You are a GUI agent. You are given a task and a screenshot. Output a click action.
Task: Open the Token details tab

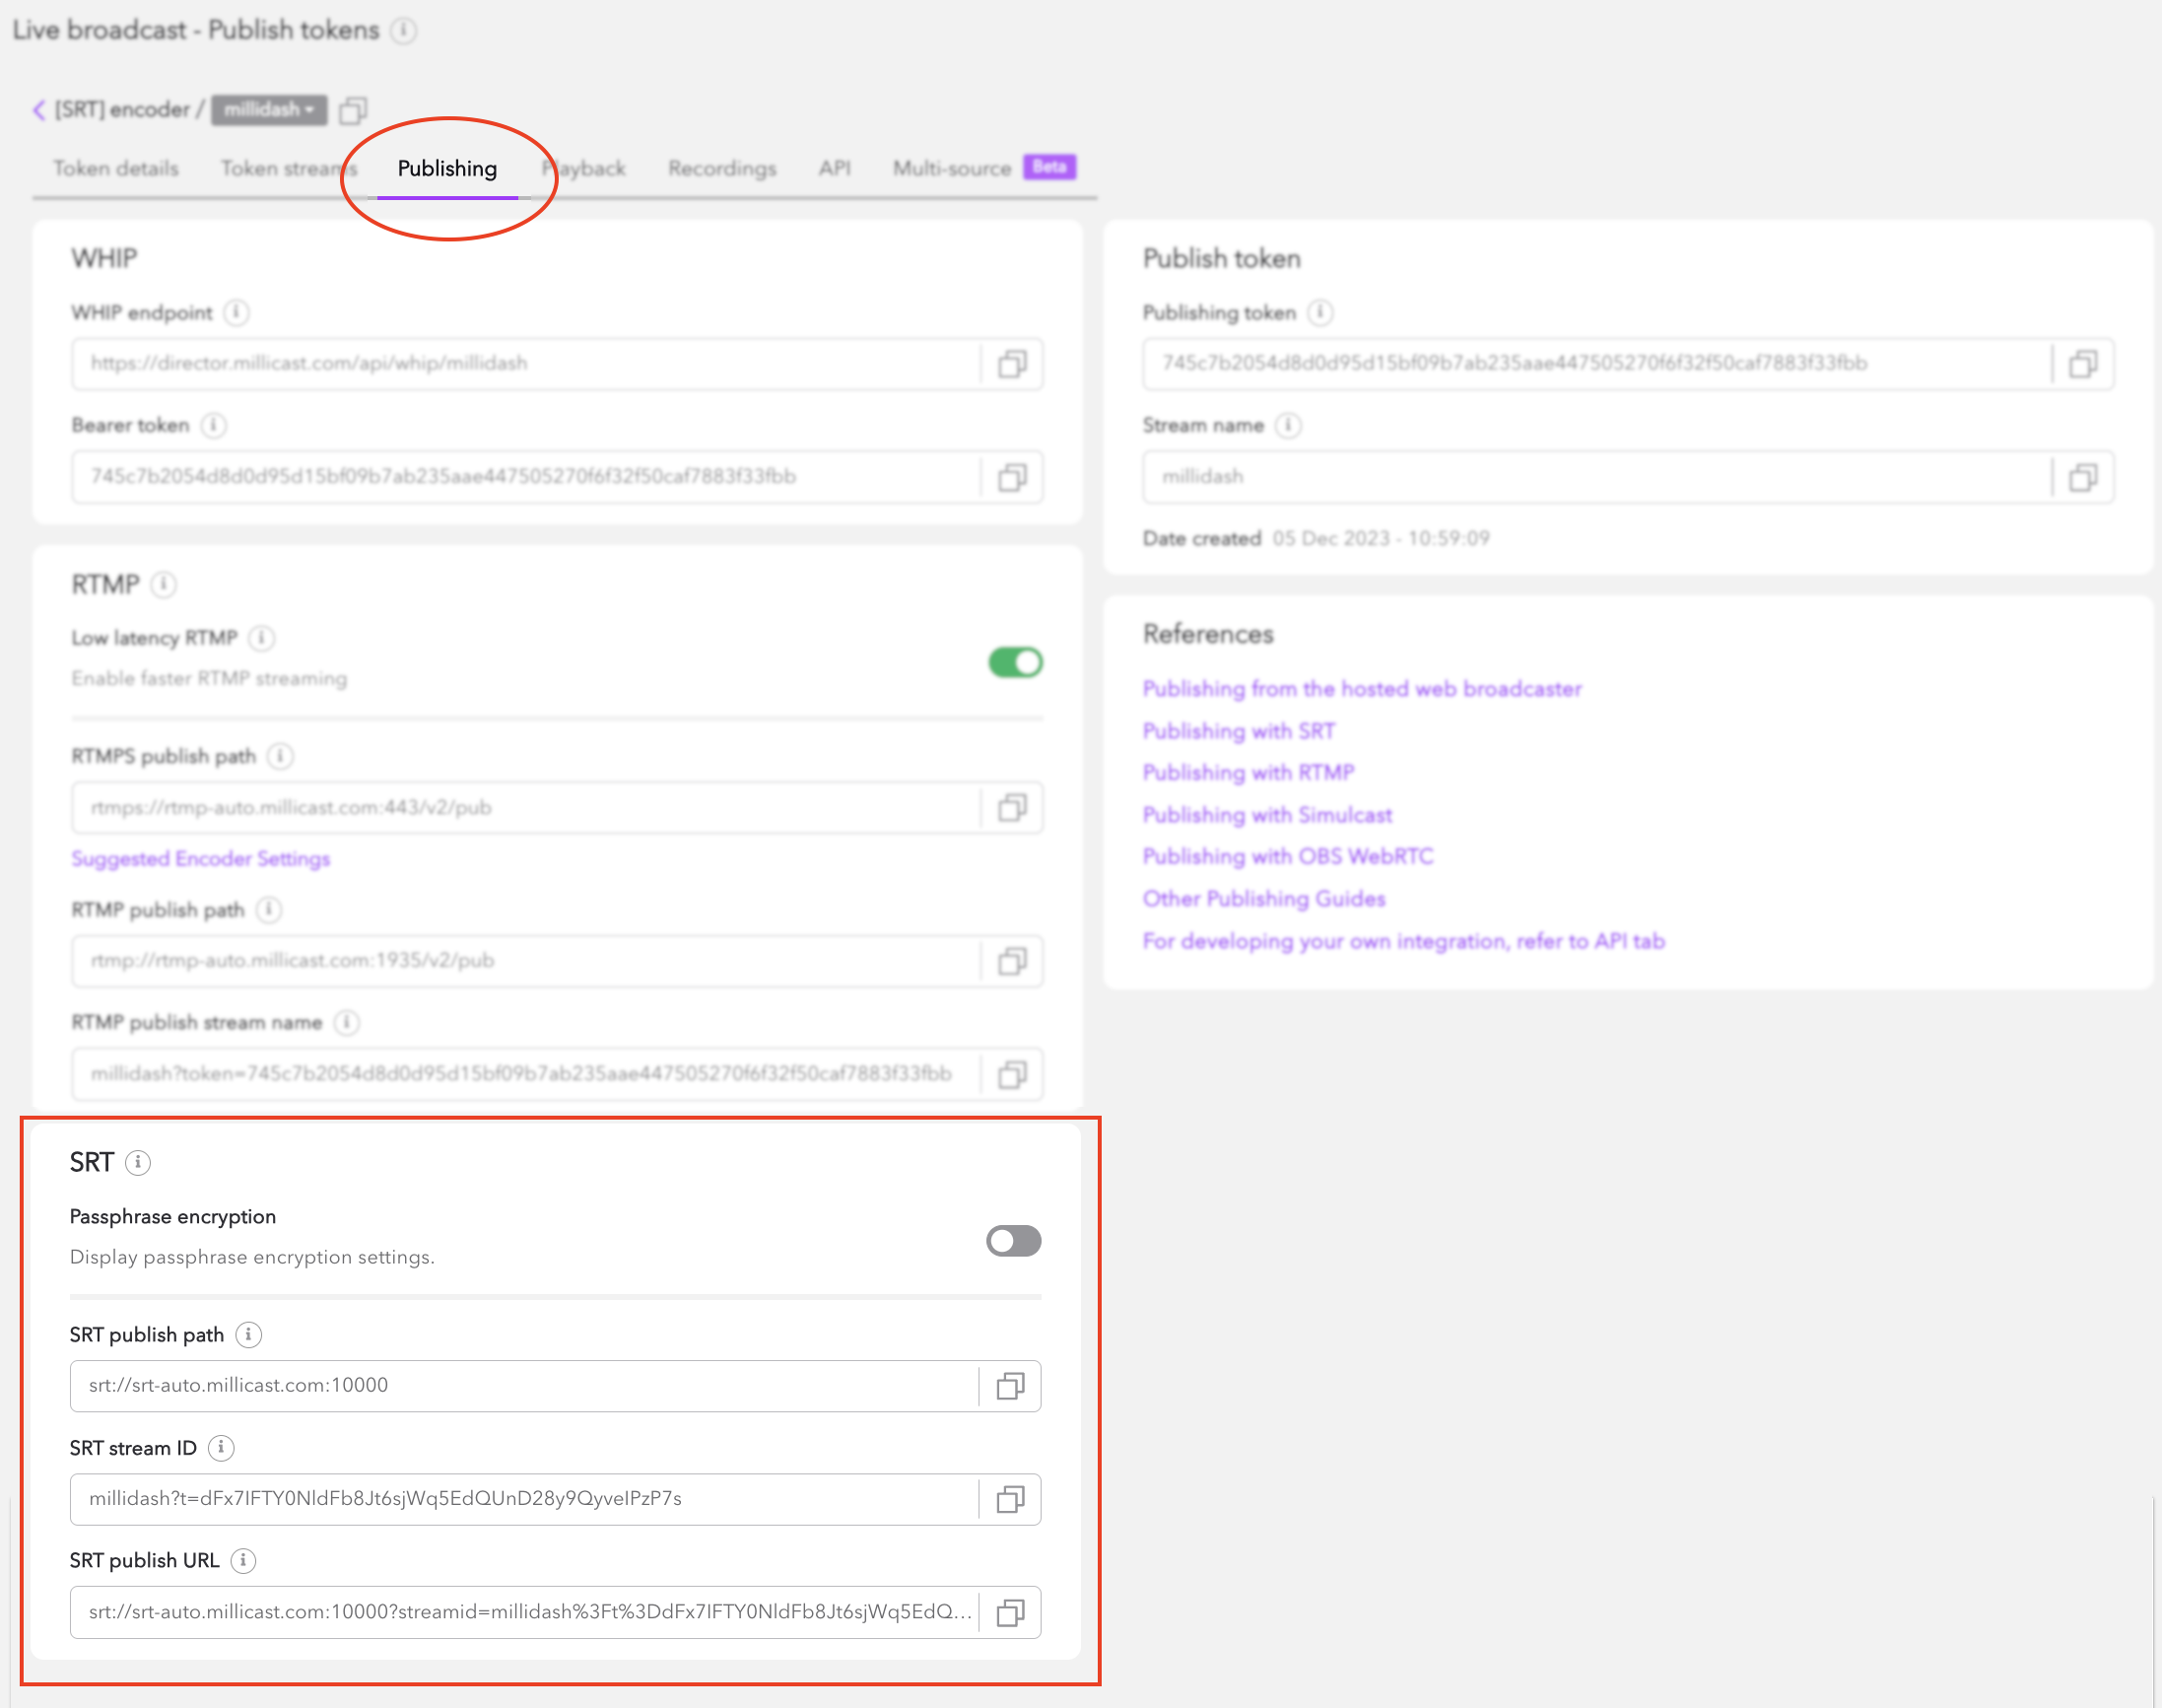(x=116, y=168)
